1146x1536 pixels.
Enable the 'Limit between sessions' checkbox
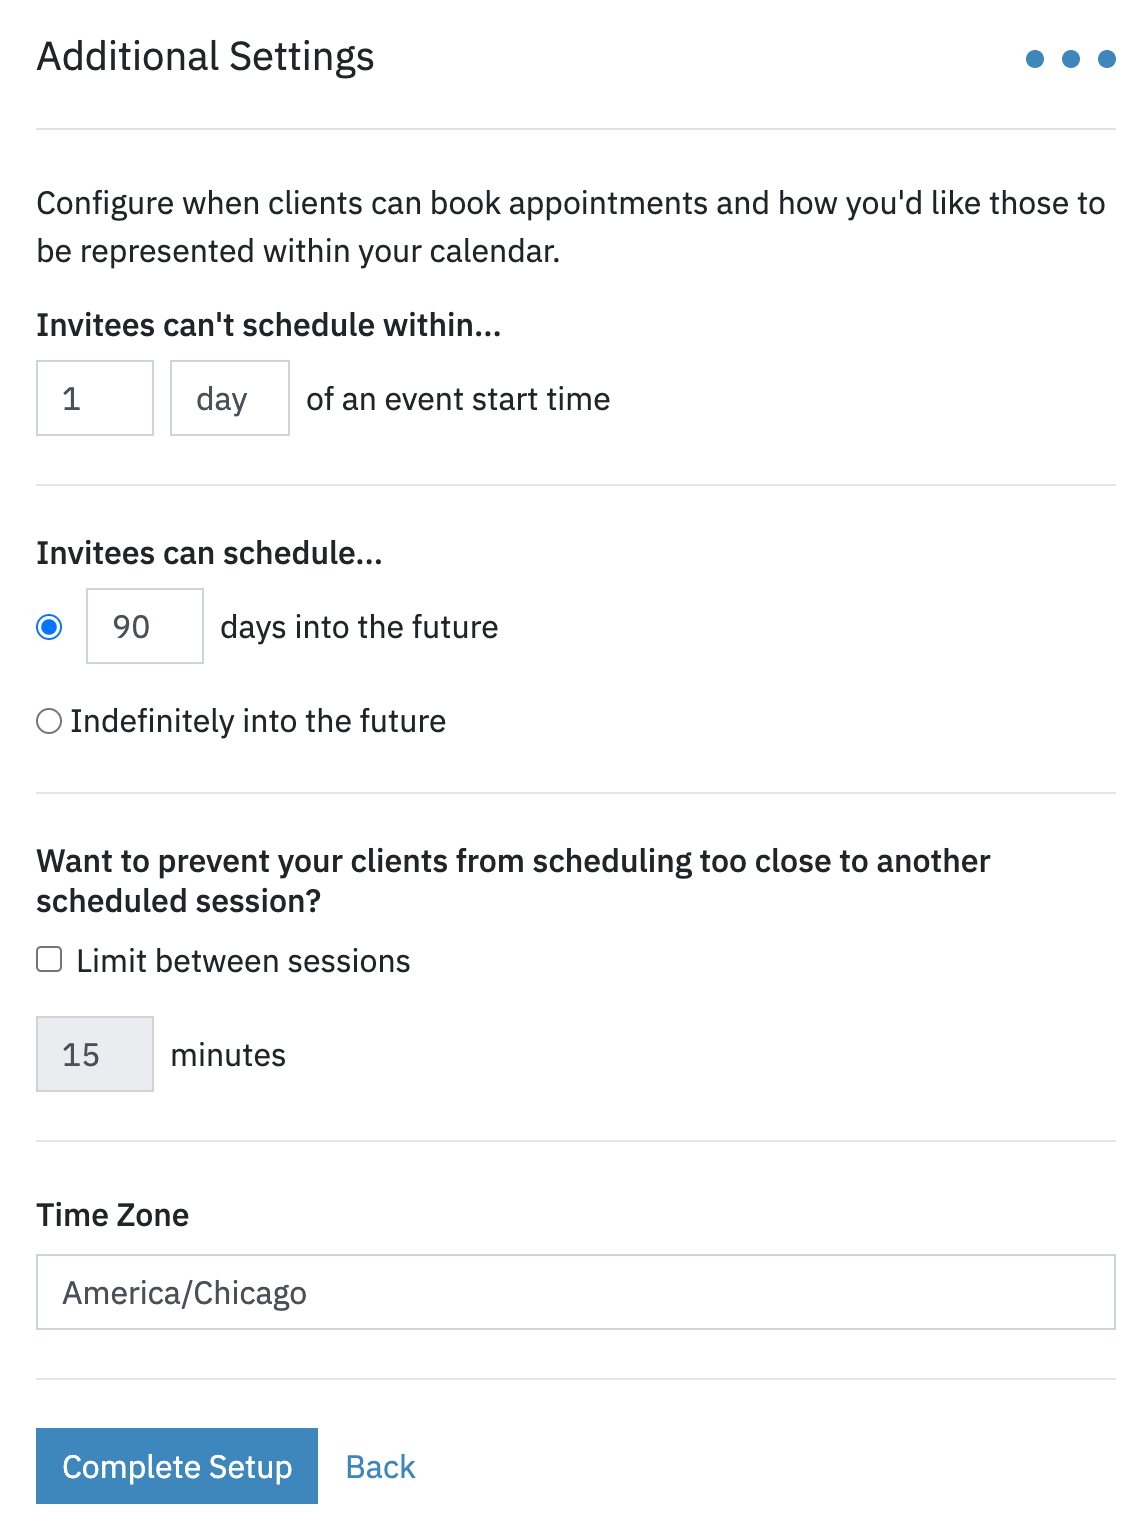(x=49, y=959)
